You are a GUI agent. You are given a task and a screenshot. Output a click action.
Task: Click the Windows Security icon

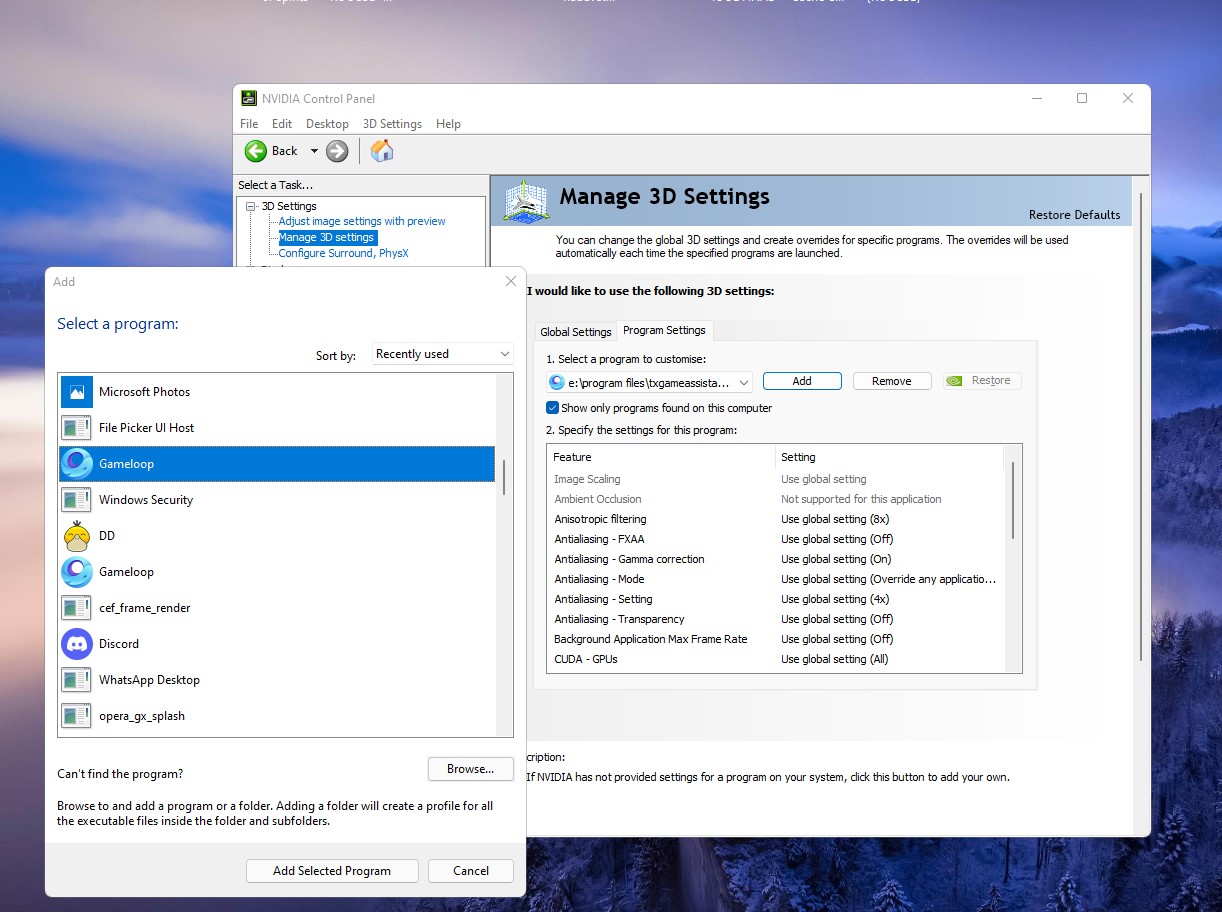(77, 500)
